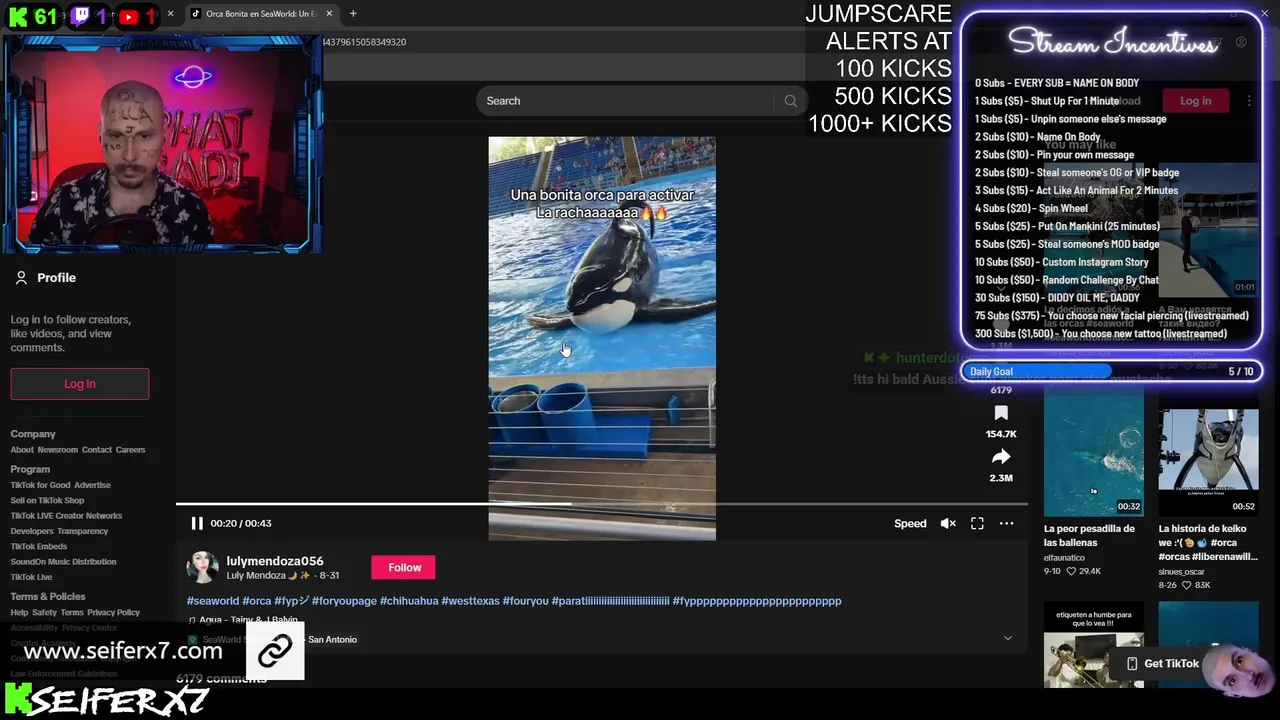This screenshot has width=1280, height=720.
Task: Open the Developers link
Action: (32, 531)
